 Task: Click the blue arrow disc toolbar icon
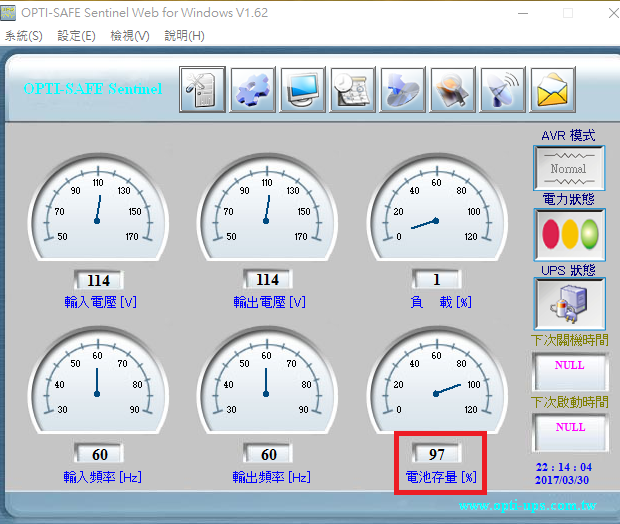[x=403, y=89]
